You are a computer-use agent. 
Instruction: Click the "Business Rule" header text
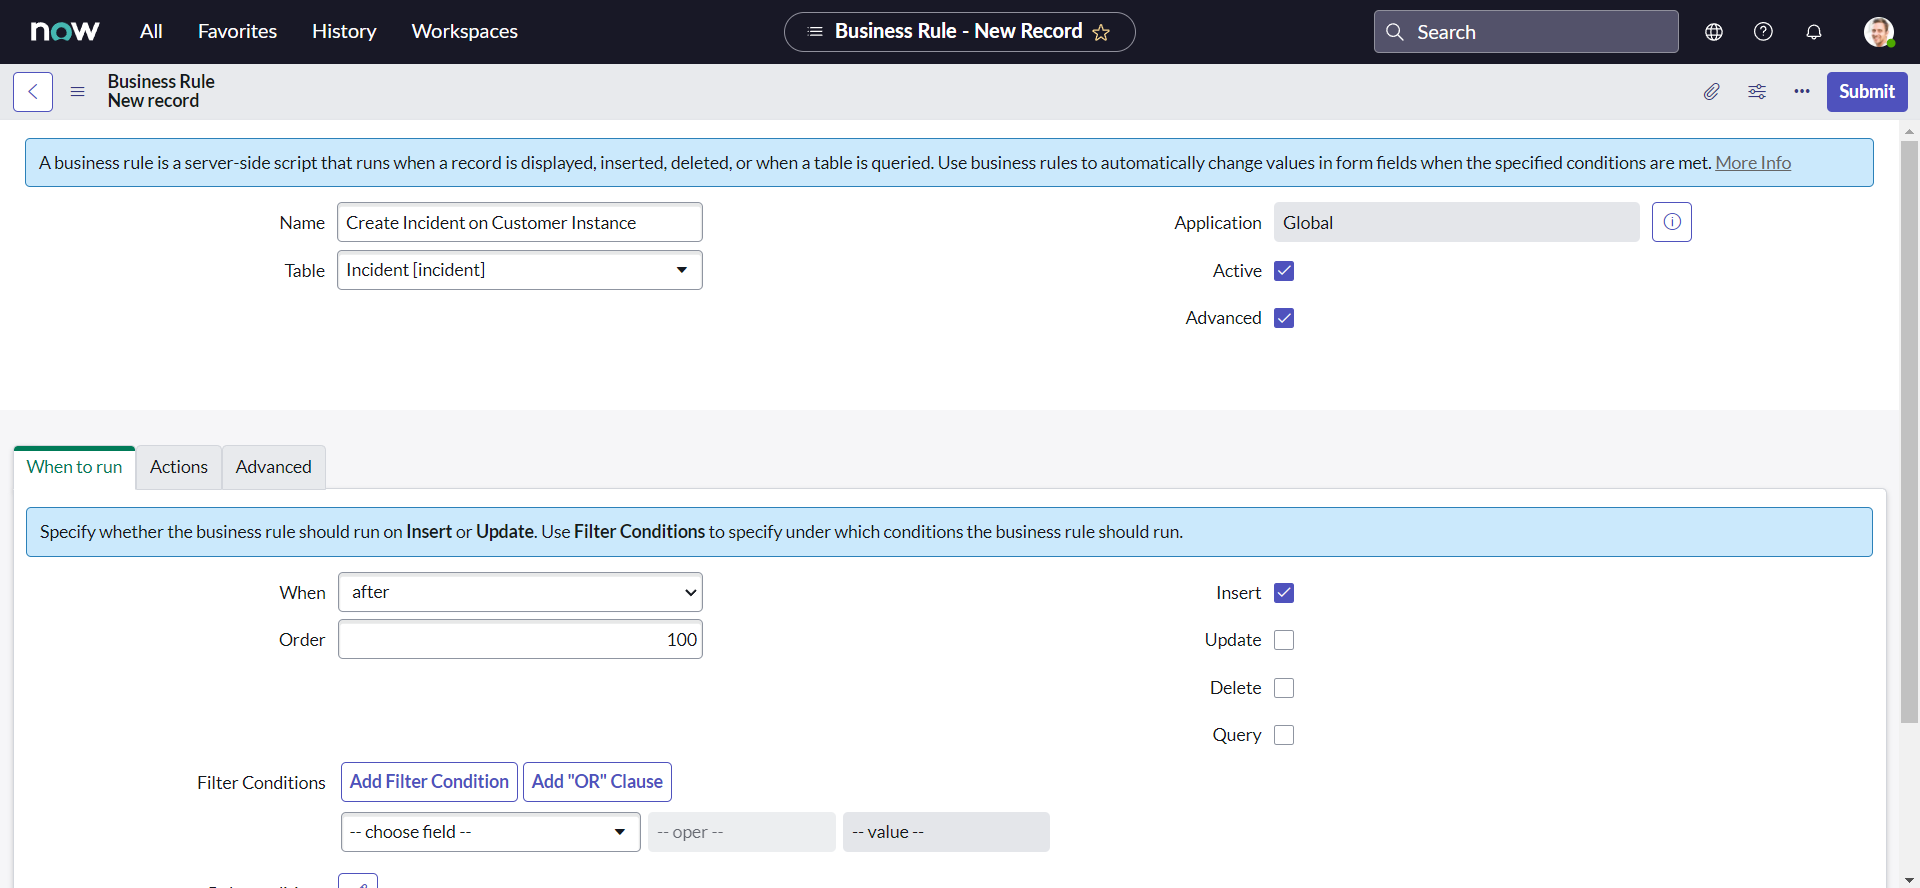161,82
